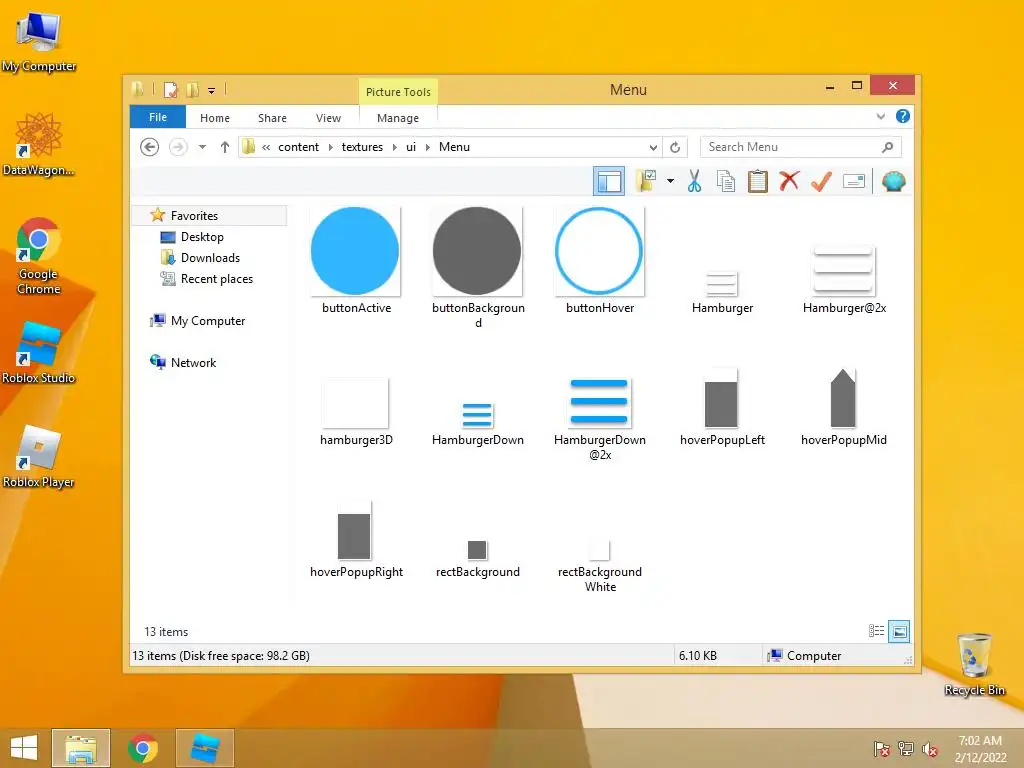Expand the arrow after ui breadcrumb

tap(428, 147)
